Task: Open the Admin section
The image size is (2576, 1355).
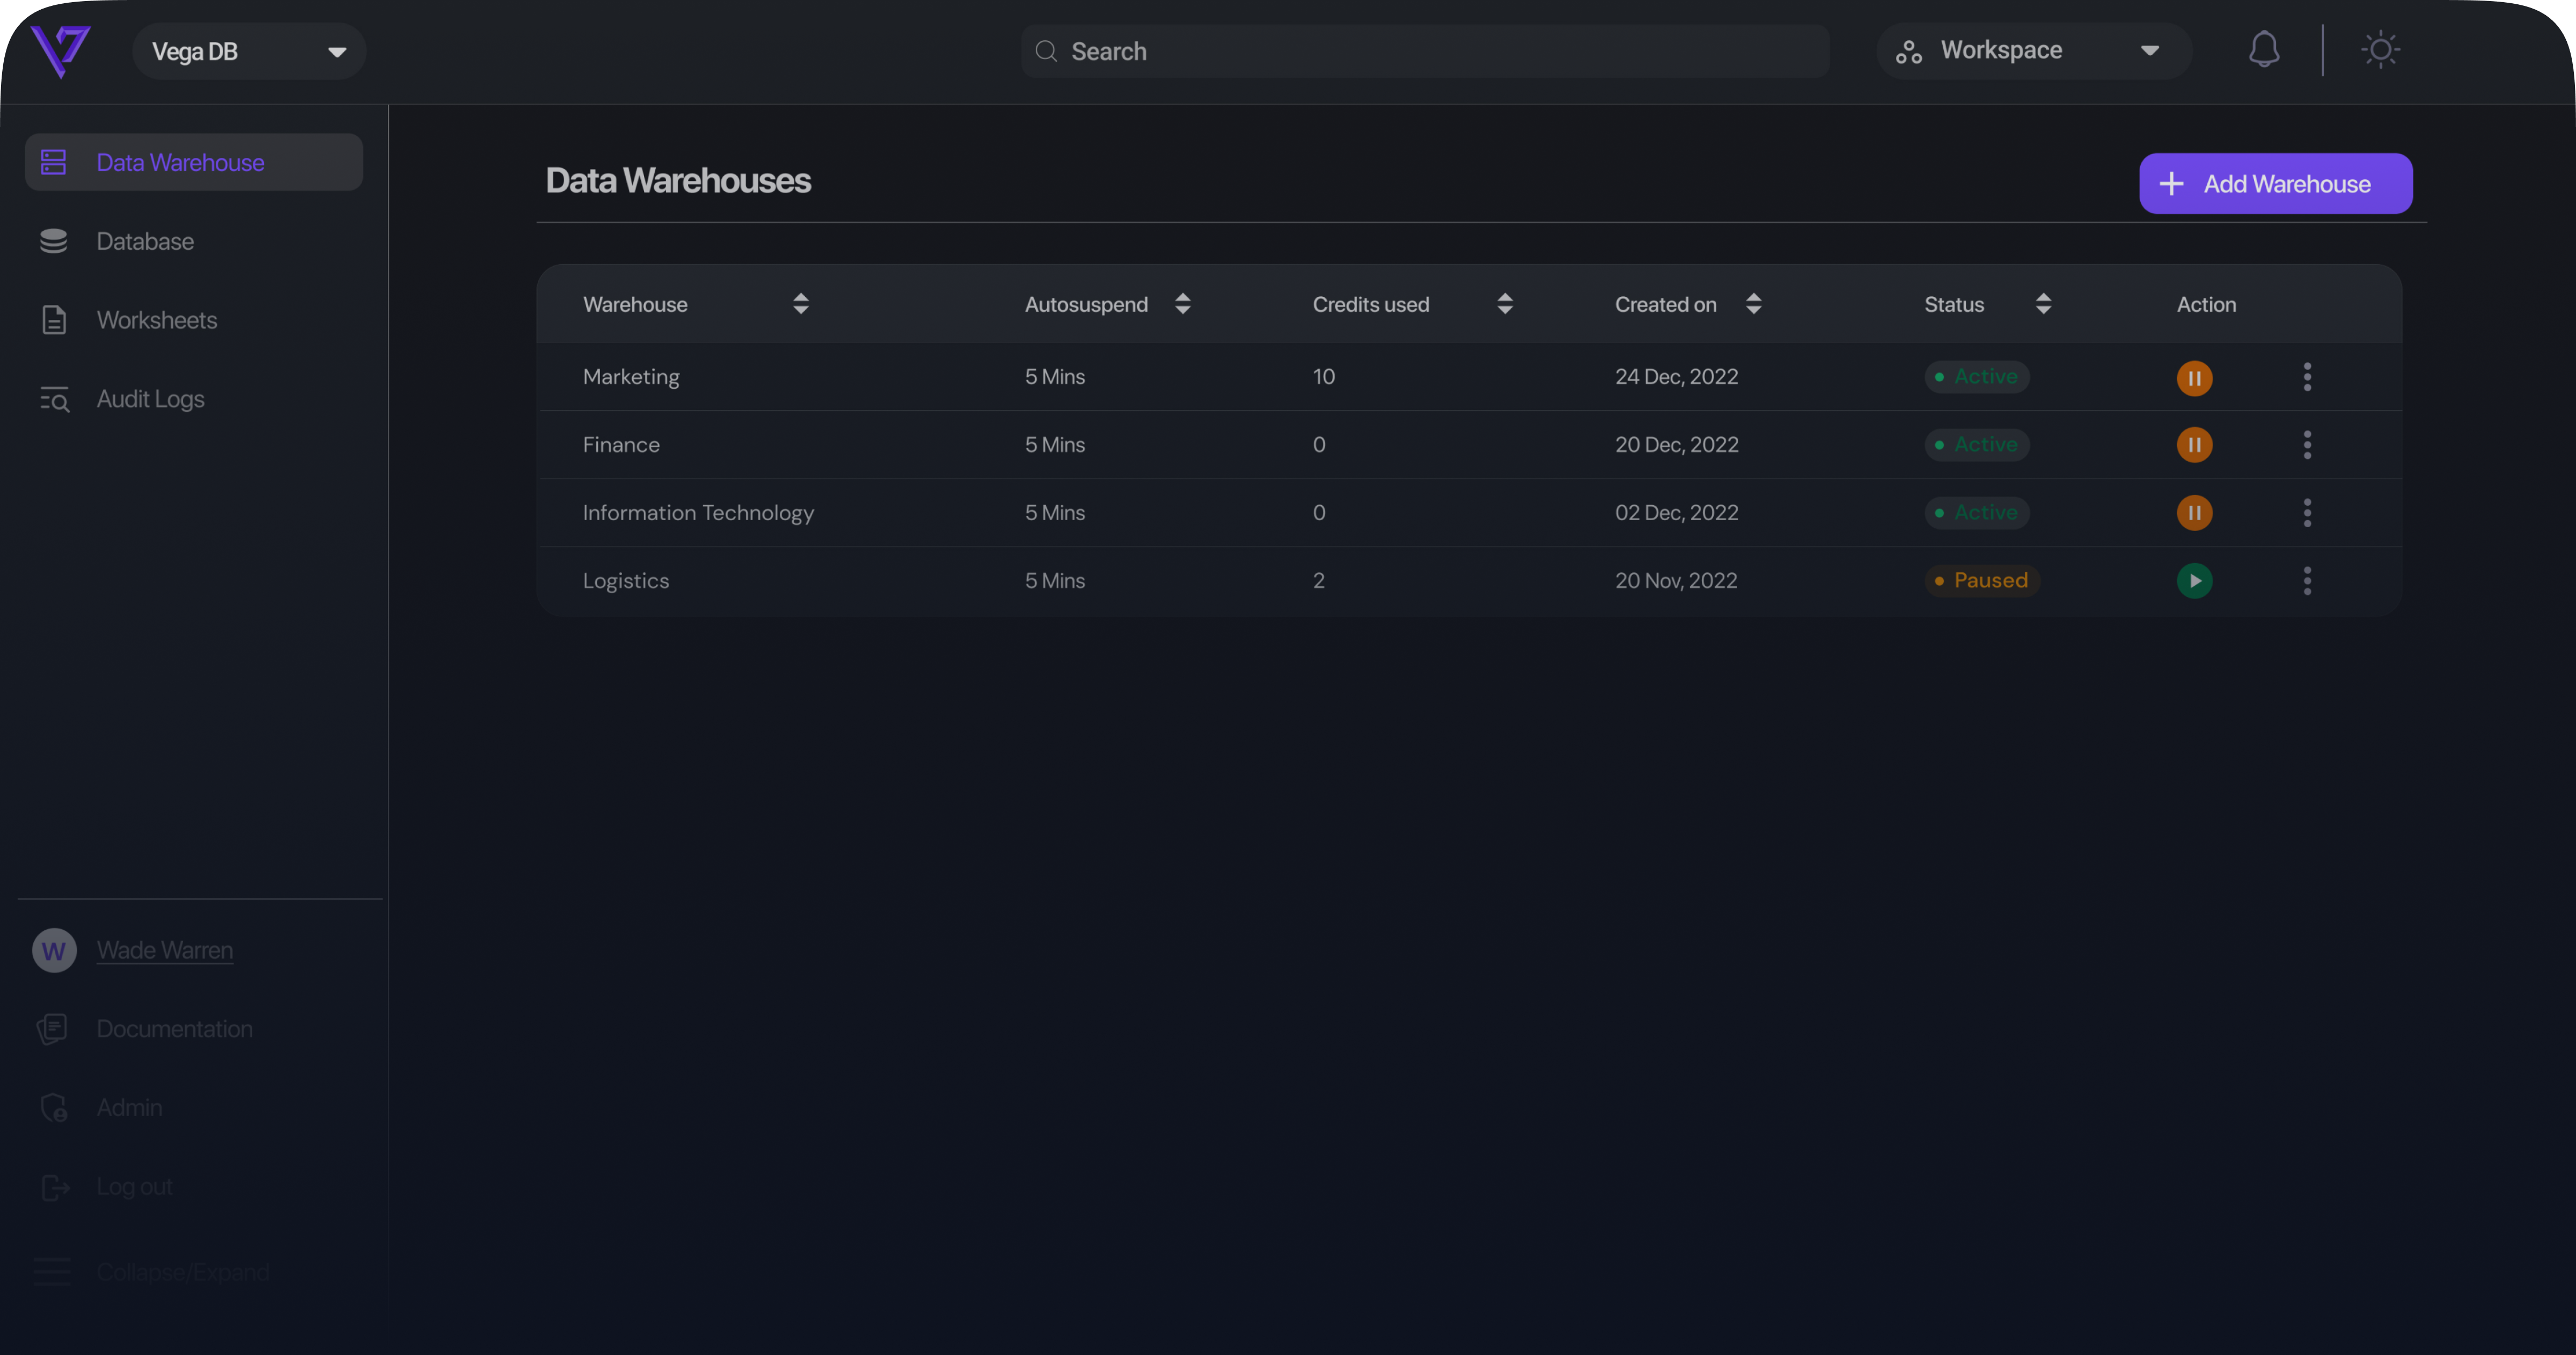Action: click(129, 1107)
